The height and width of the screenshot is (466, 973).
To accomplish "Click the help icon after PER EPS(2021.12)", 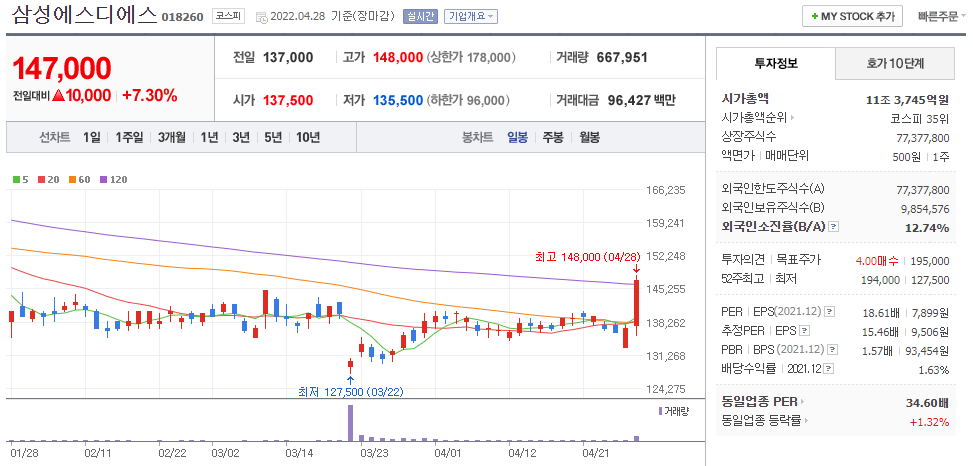I will coord(829,311).
